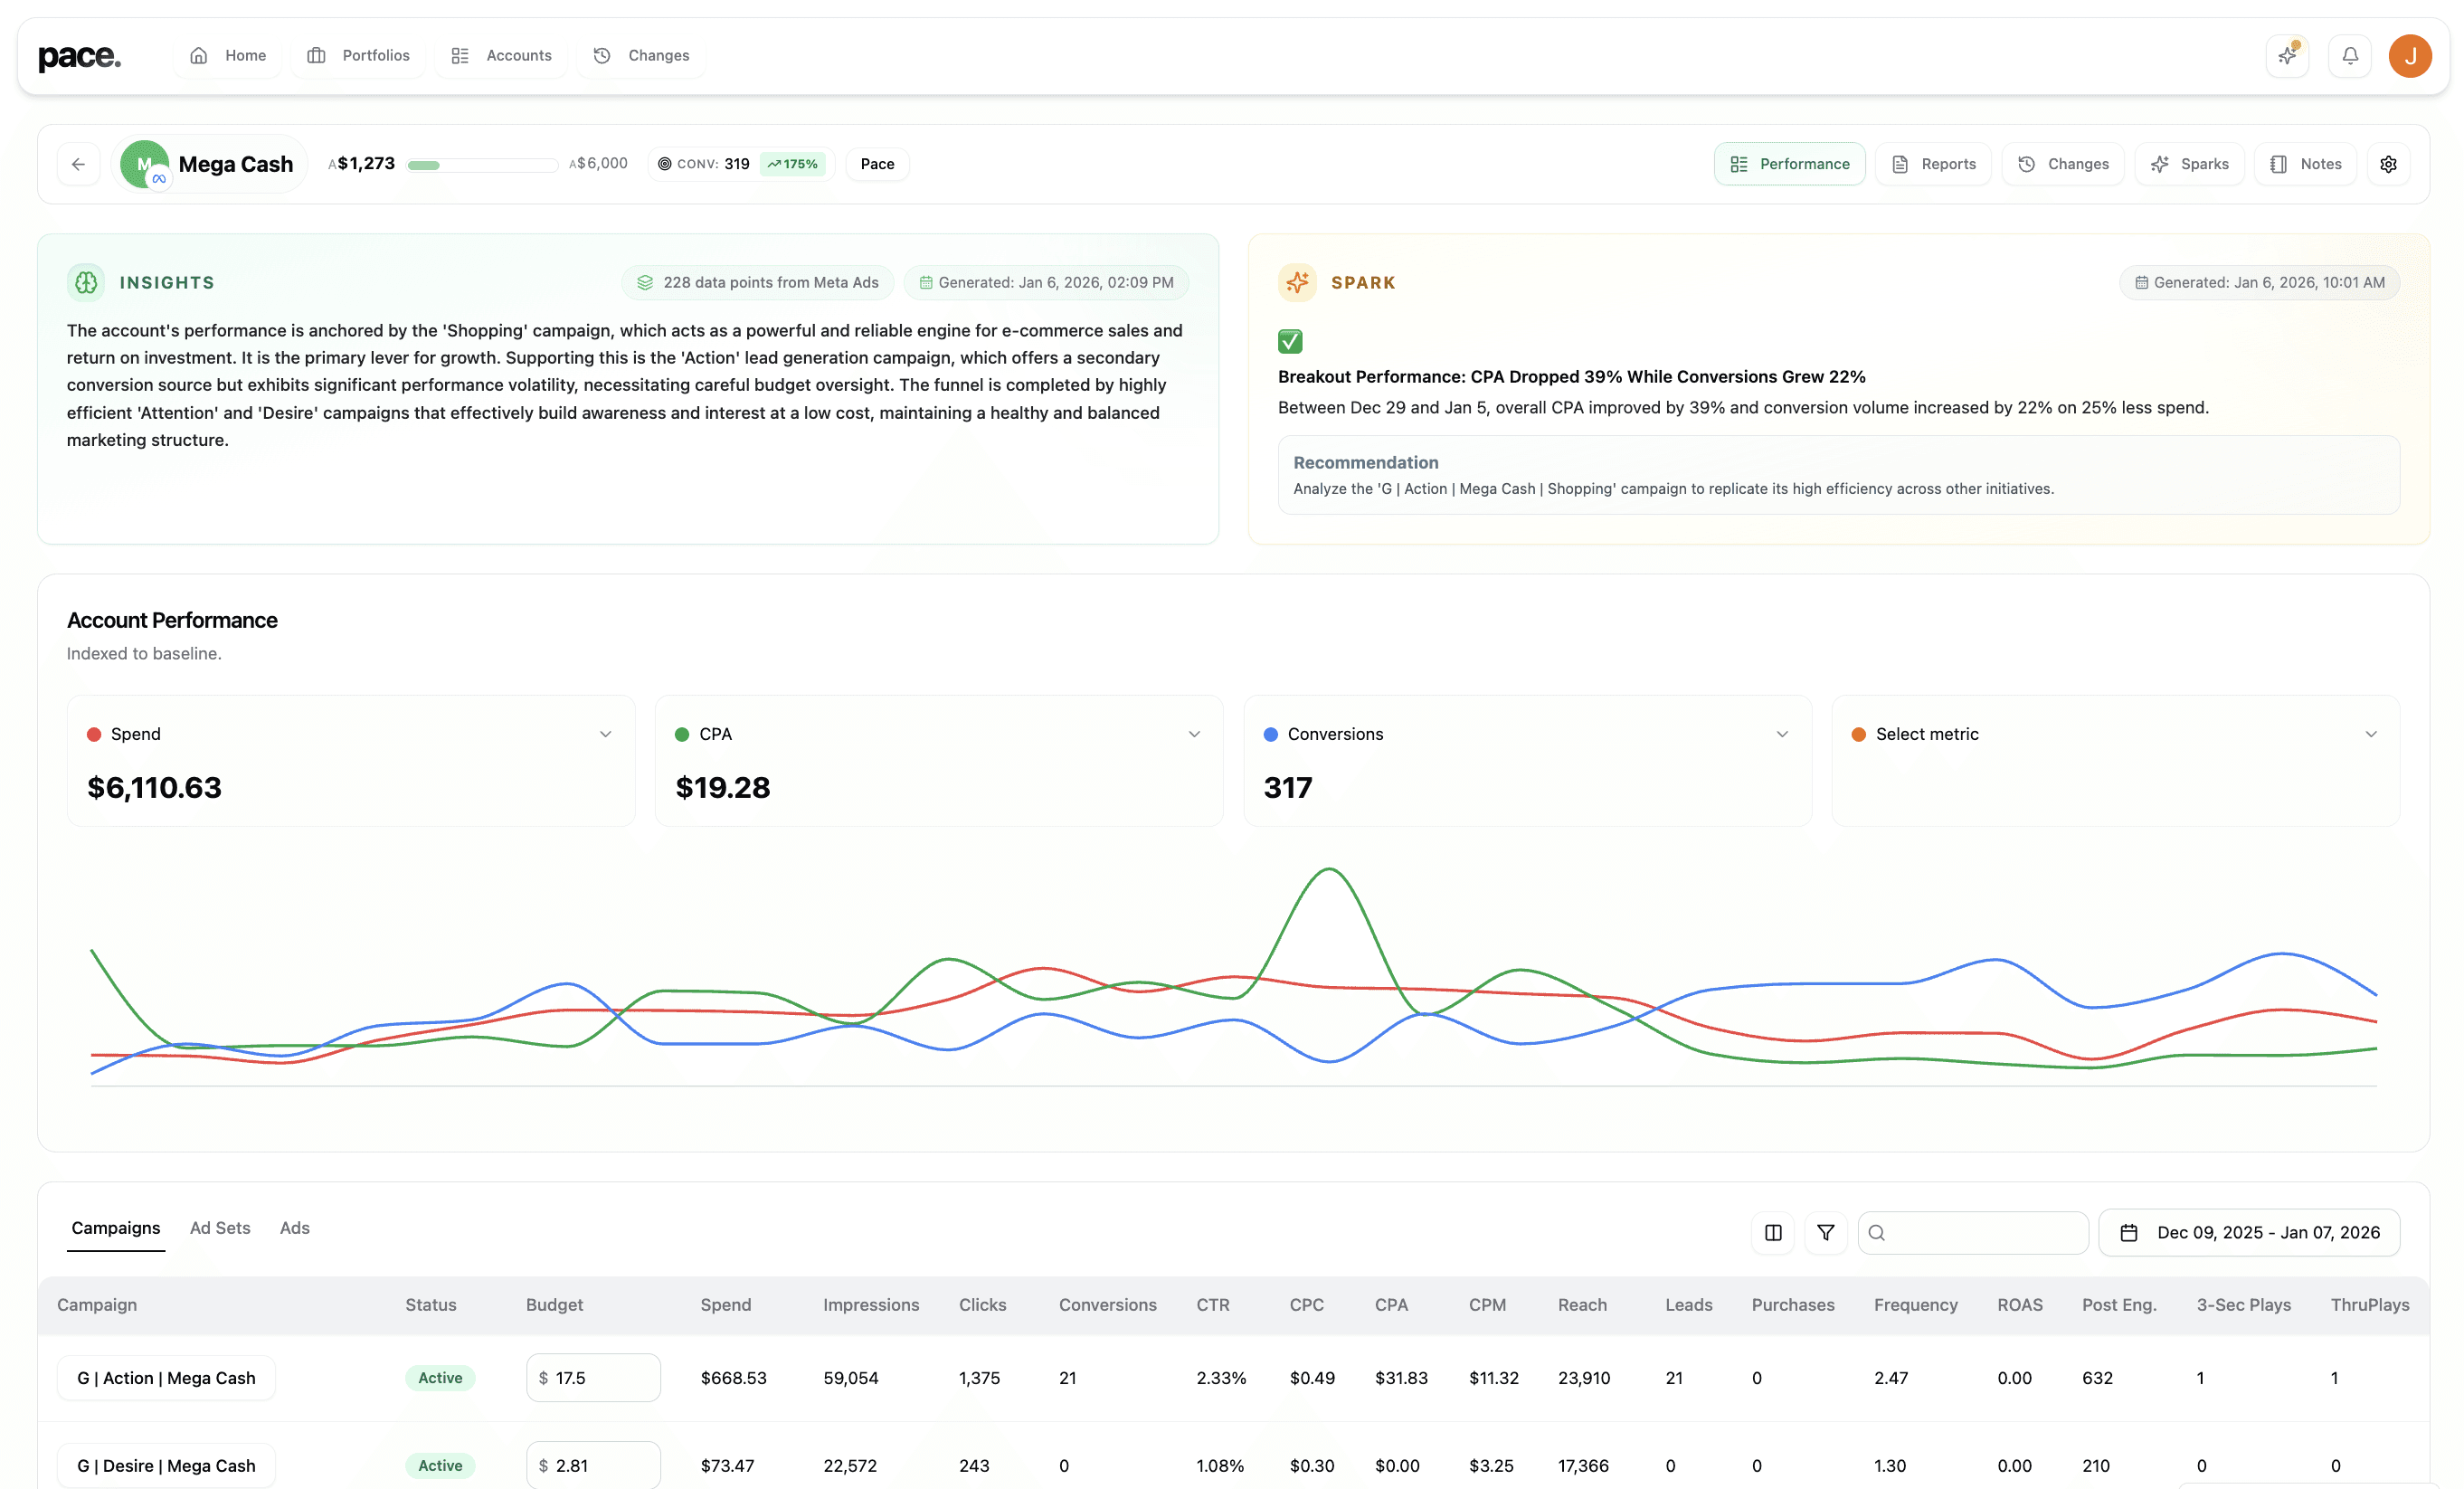Open the CPA metric dropdown
The height and width of the screenshot is (1489, 2464).
[1194, 733]
